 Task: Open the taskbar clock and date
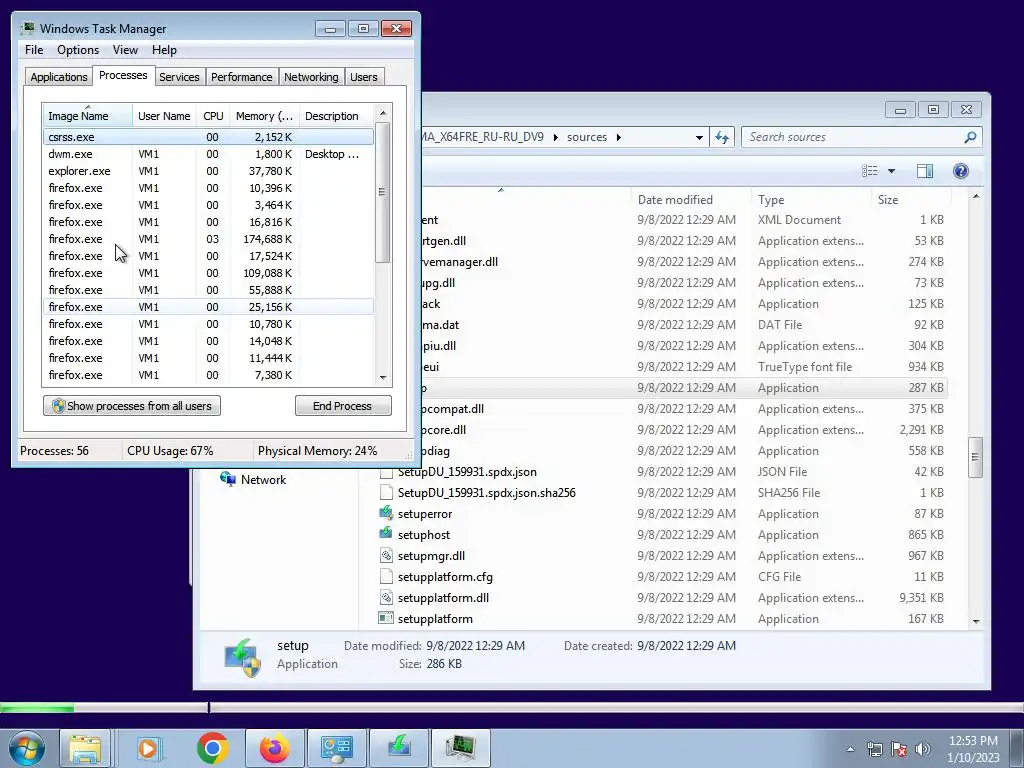[973, 749]
